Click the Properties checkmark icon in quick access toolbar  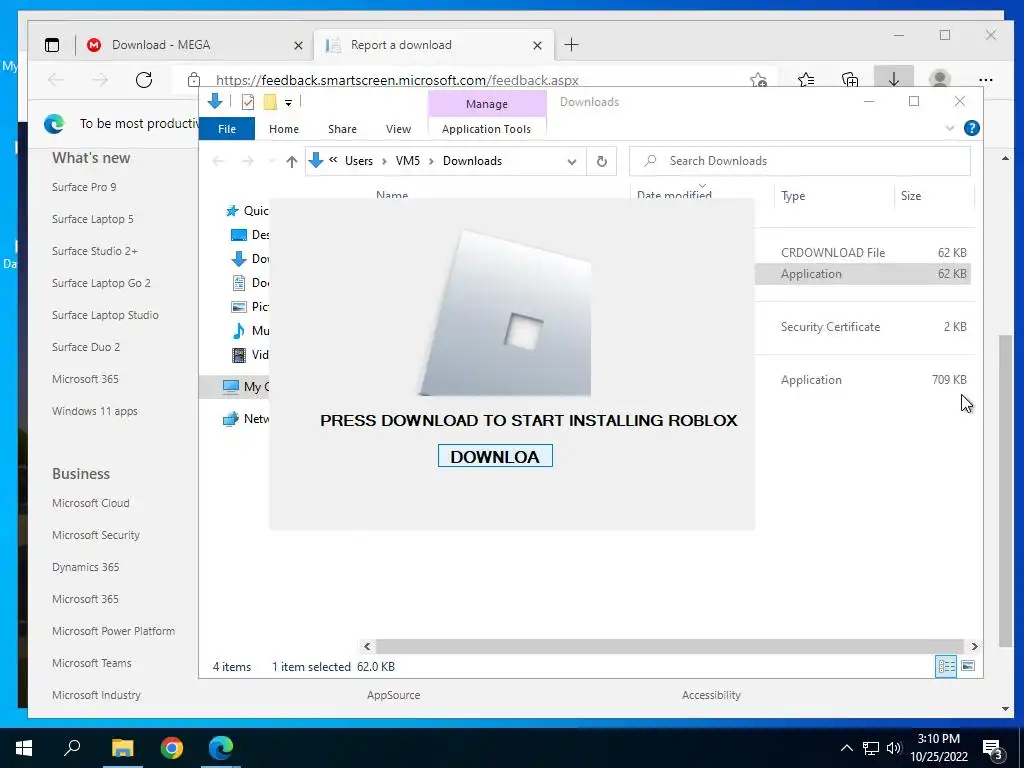point(248,101)
